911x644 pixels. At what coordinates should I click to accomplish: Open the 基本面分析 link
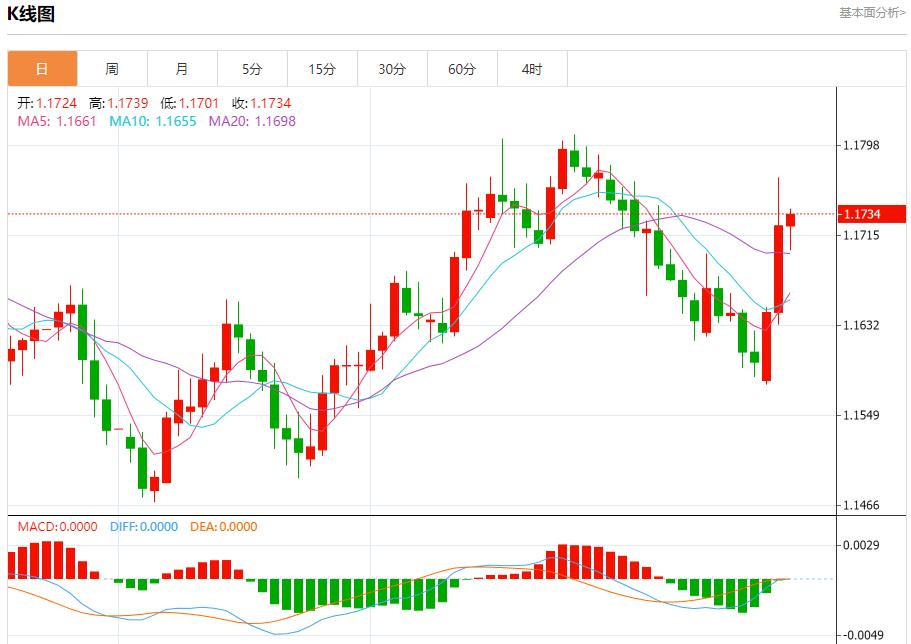(872, 13)
